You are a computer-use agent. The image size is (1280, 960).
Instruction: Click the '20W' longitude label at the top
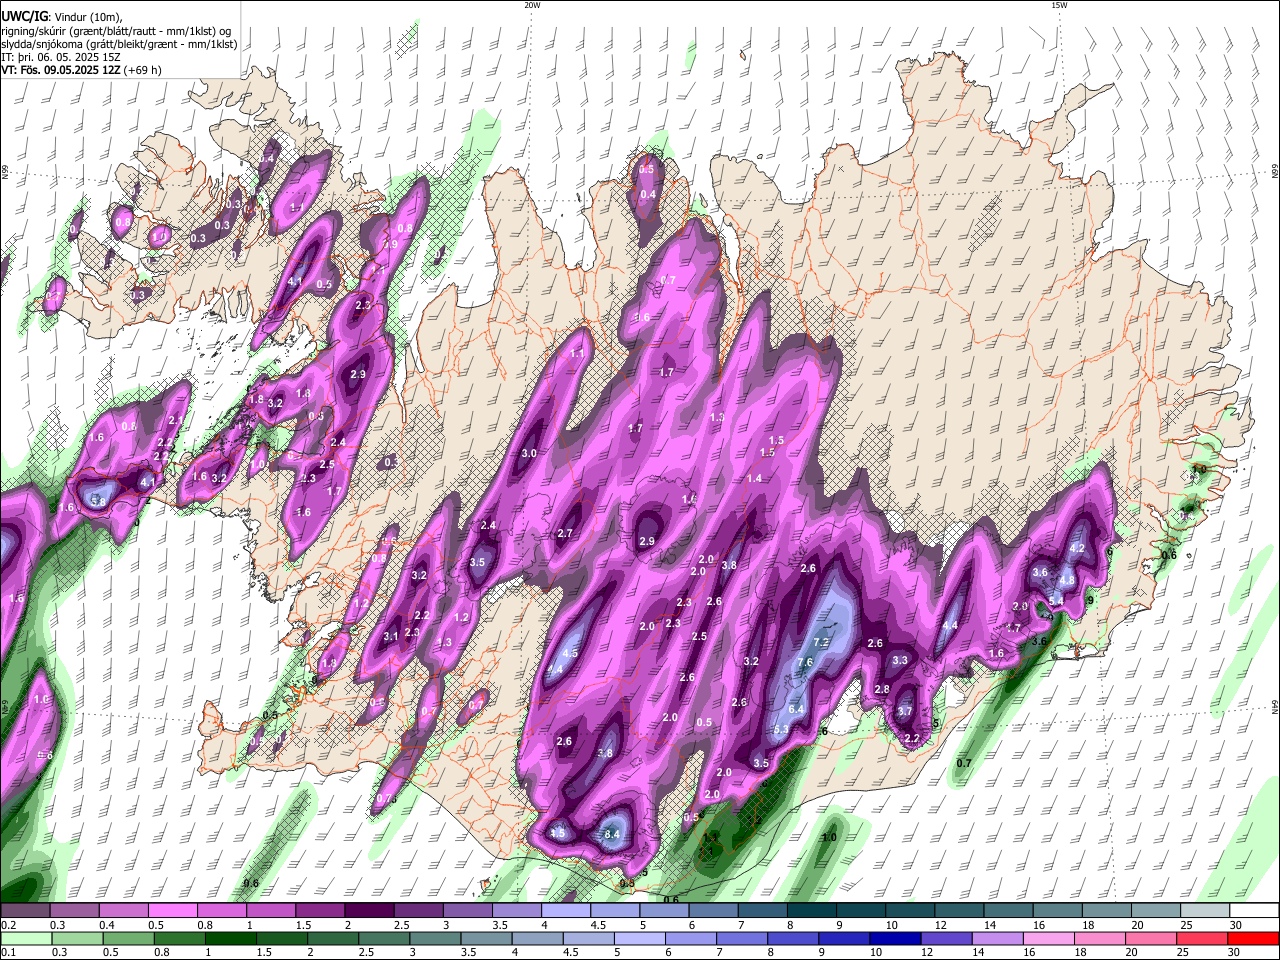tap(532, 5)
